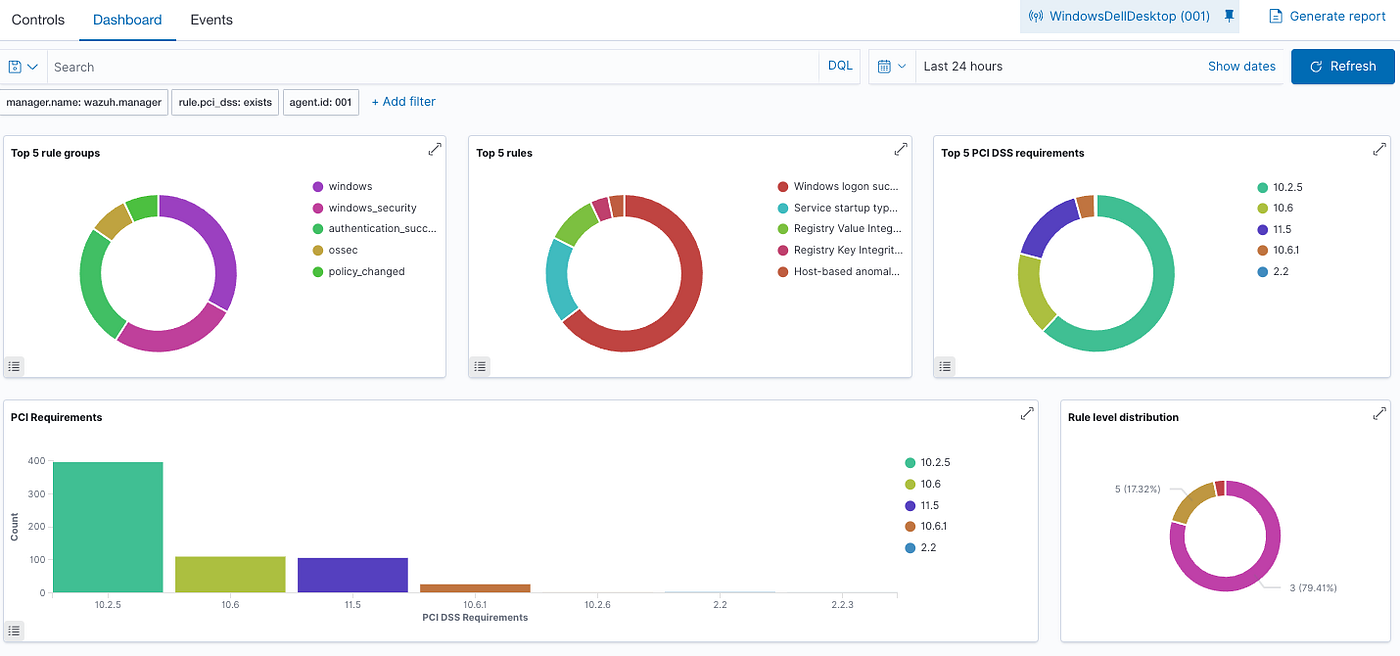Toggle legend for Top 5 PCI DSS requirements
The width and height of the screenshot is (1400, 656).
click(x=945, y=366)
